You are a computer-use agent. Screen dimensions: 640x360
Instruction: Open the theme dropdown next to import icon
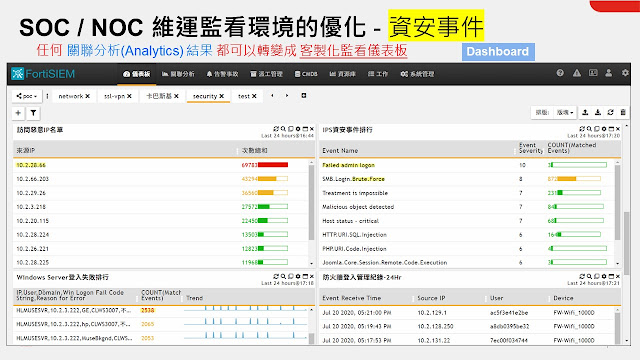click(565, 112)
